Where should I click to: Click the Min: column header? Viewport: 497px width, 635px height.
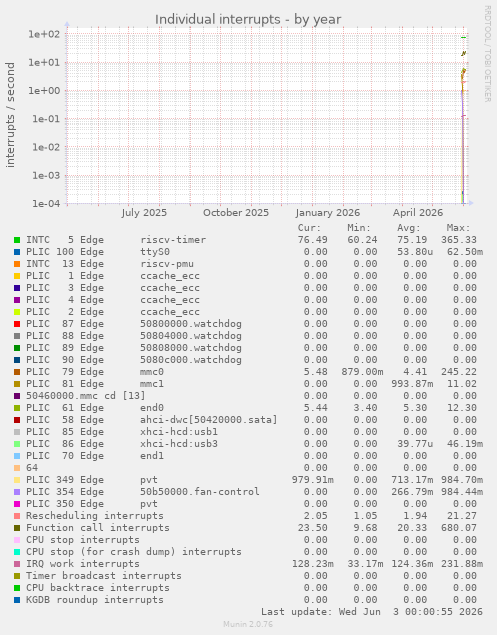[359, 228]
